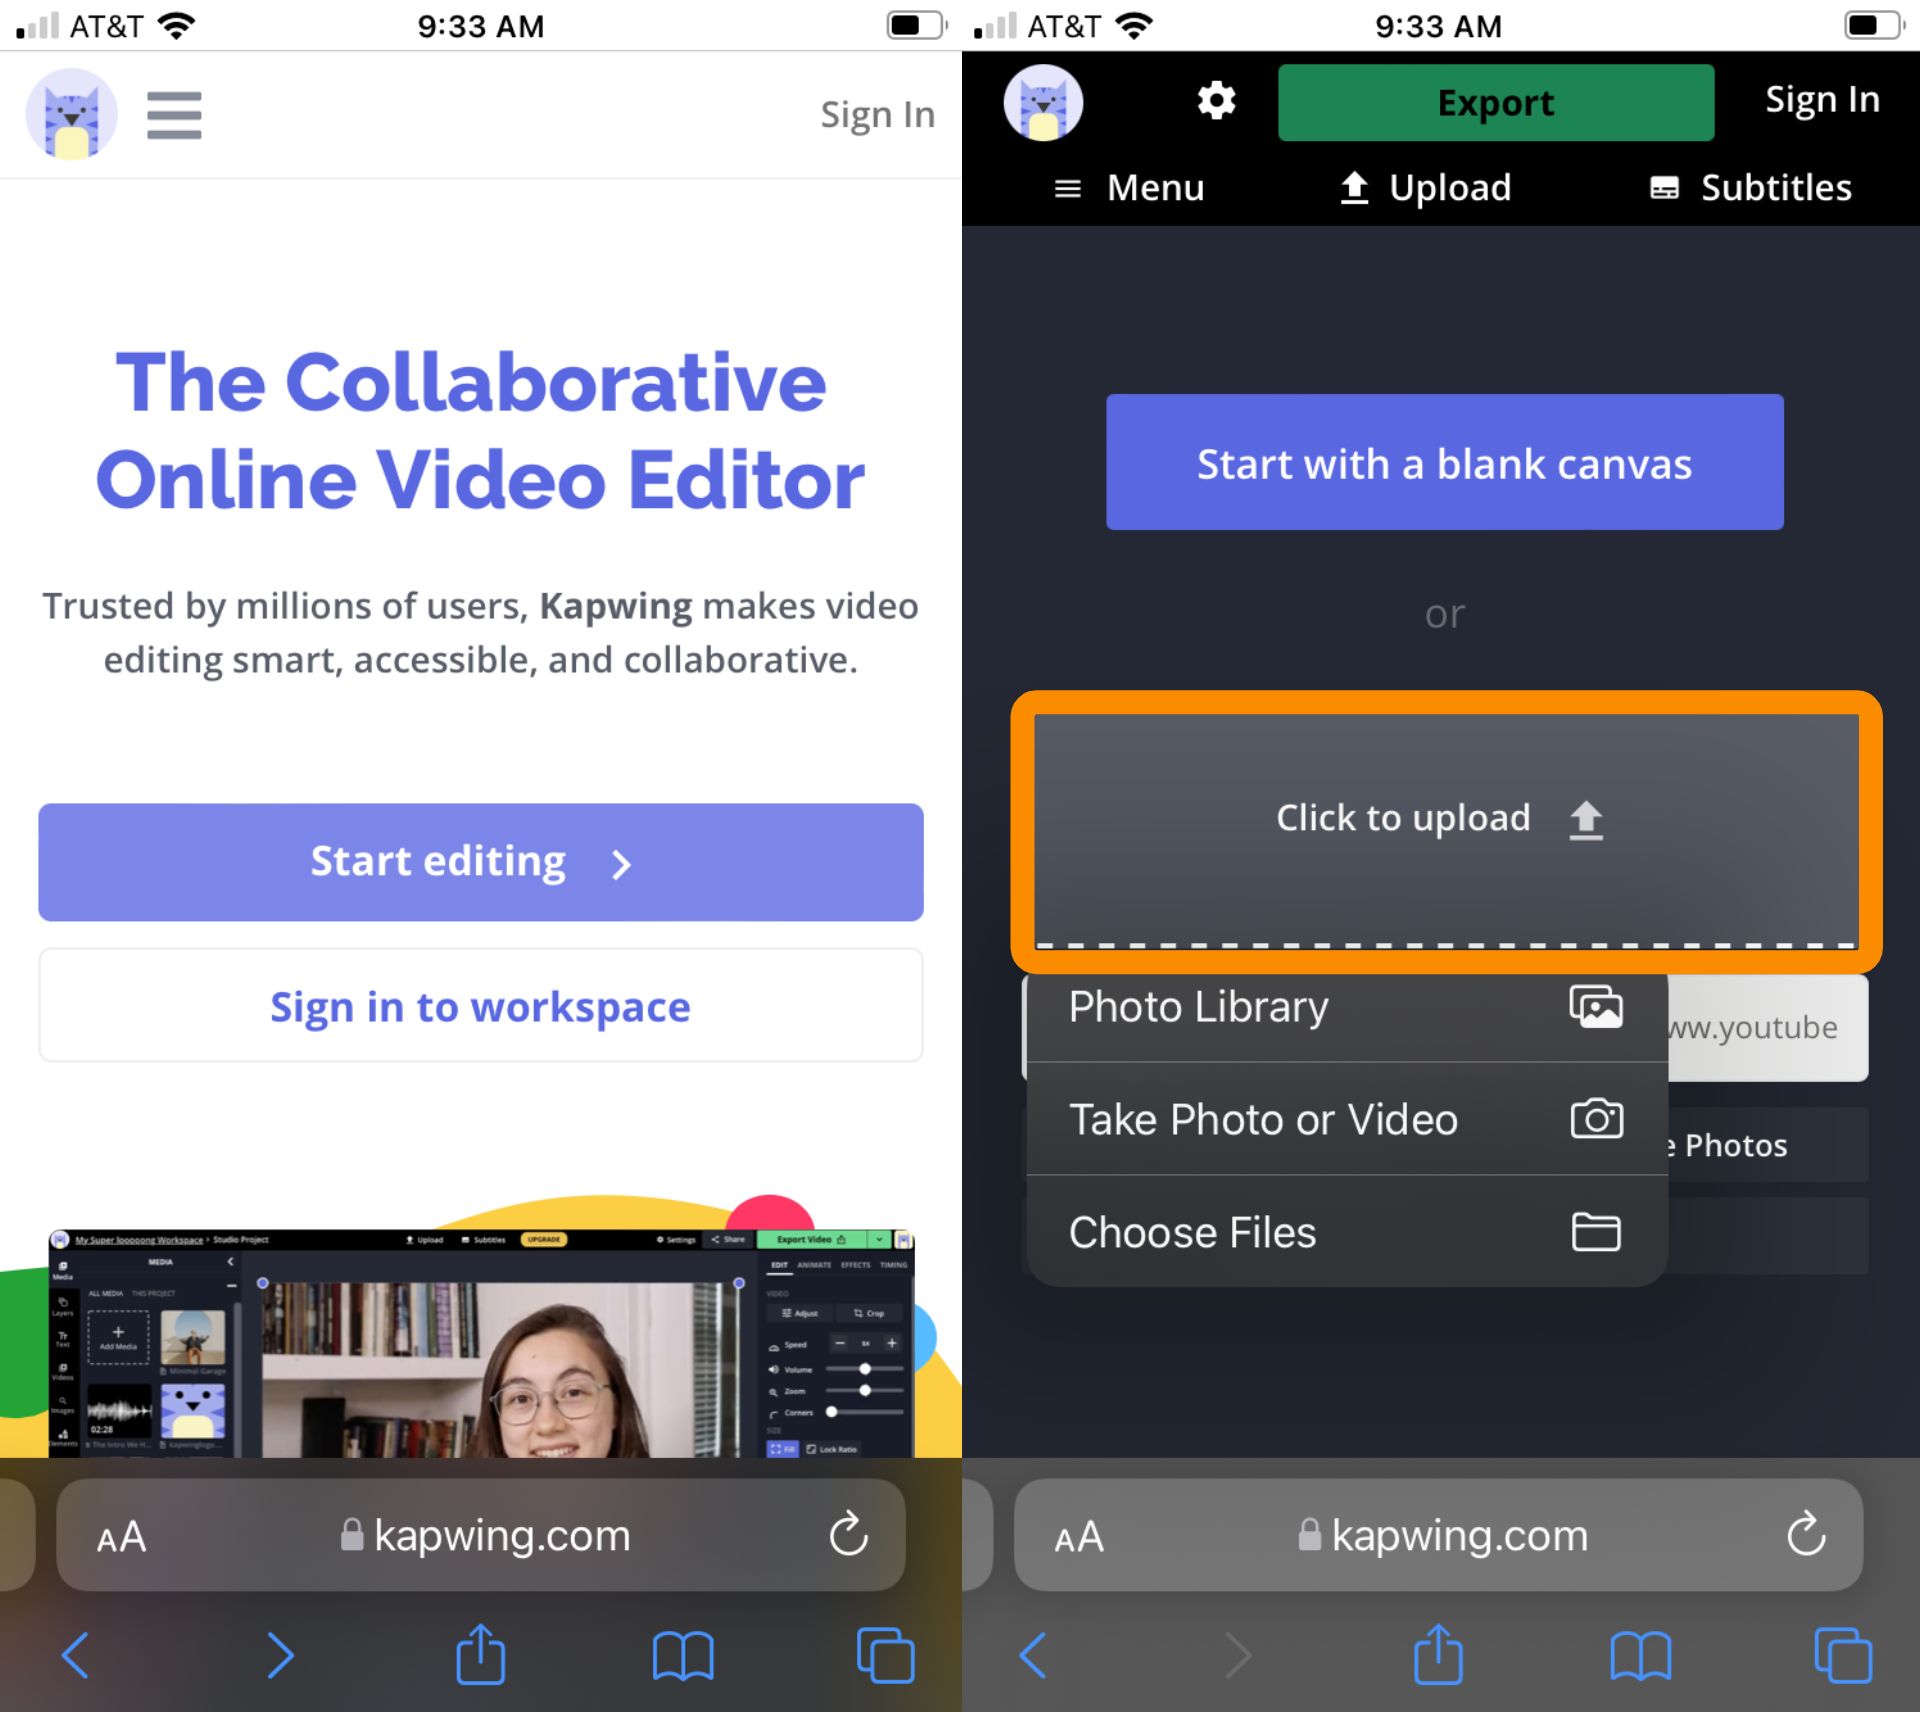Adjust the Volume slider in the editor preview
Screen dimensions: 1920x1712
[865, 1369]
